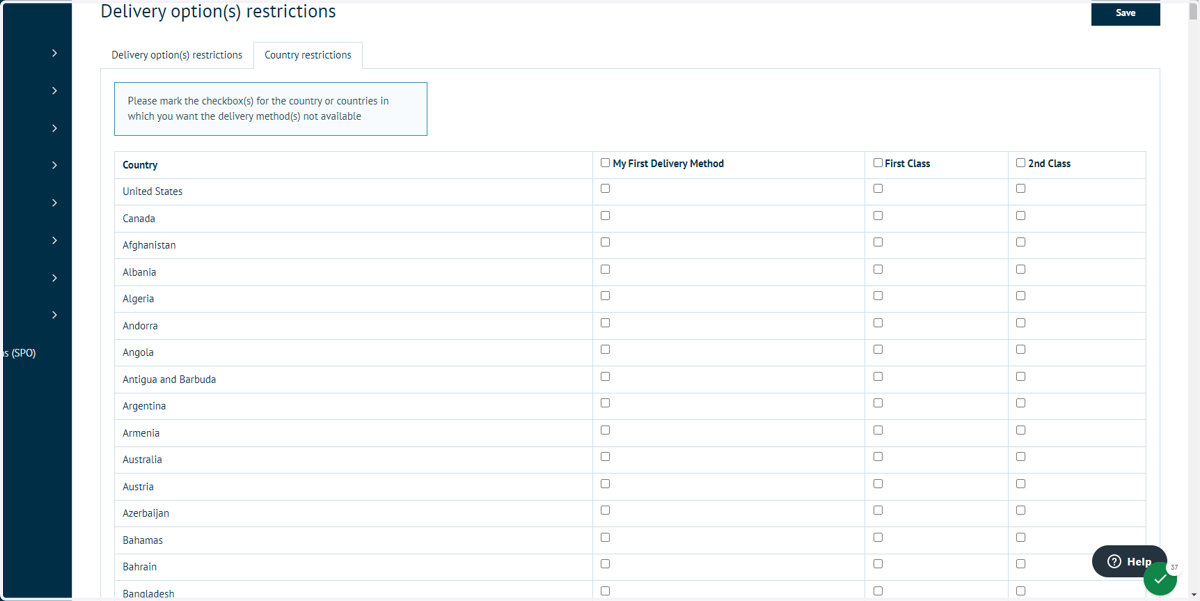Tick 2nd Class for Antigua and Barbuda
Viewport: 1200px width, 601px height.
coord(1021,376)
